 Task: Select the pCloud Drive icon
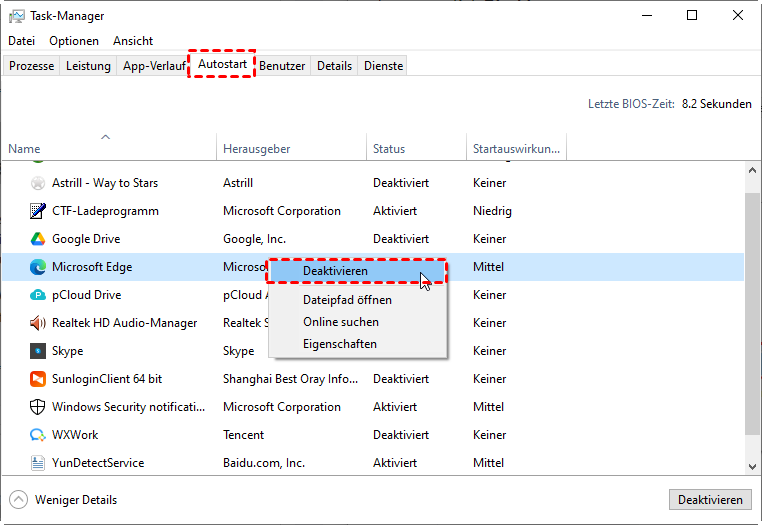point(37,295)
